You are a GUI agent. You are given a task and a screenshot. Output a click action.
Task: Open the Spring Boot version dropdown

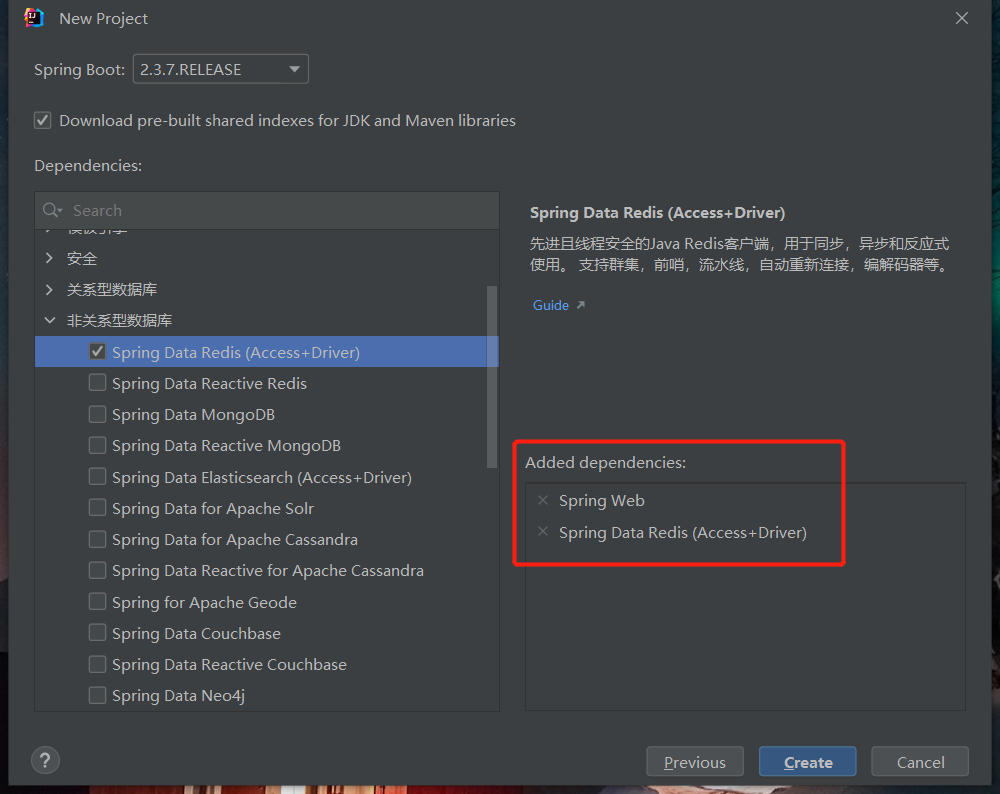(x=294, y=69)
